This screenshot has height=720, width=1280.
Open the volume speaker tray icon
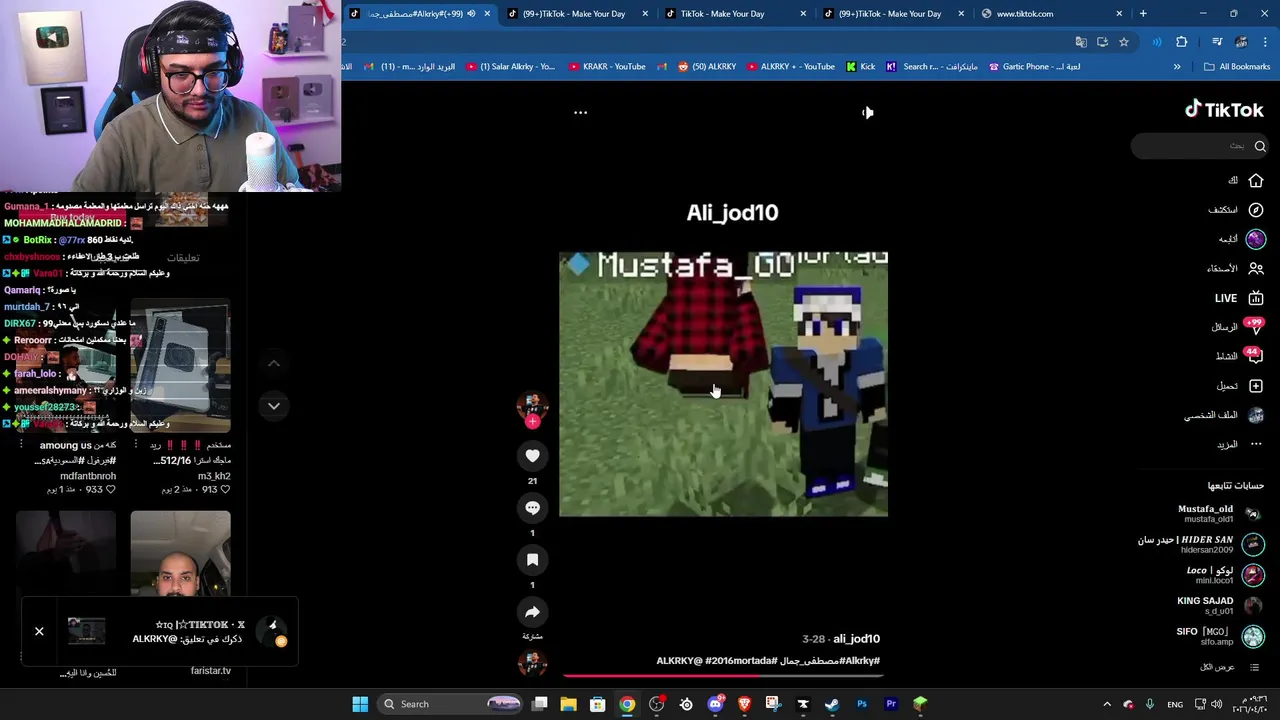pos(1217,704)
